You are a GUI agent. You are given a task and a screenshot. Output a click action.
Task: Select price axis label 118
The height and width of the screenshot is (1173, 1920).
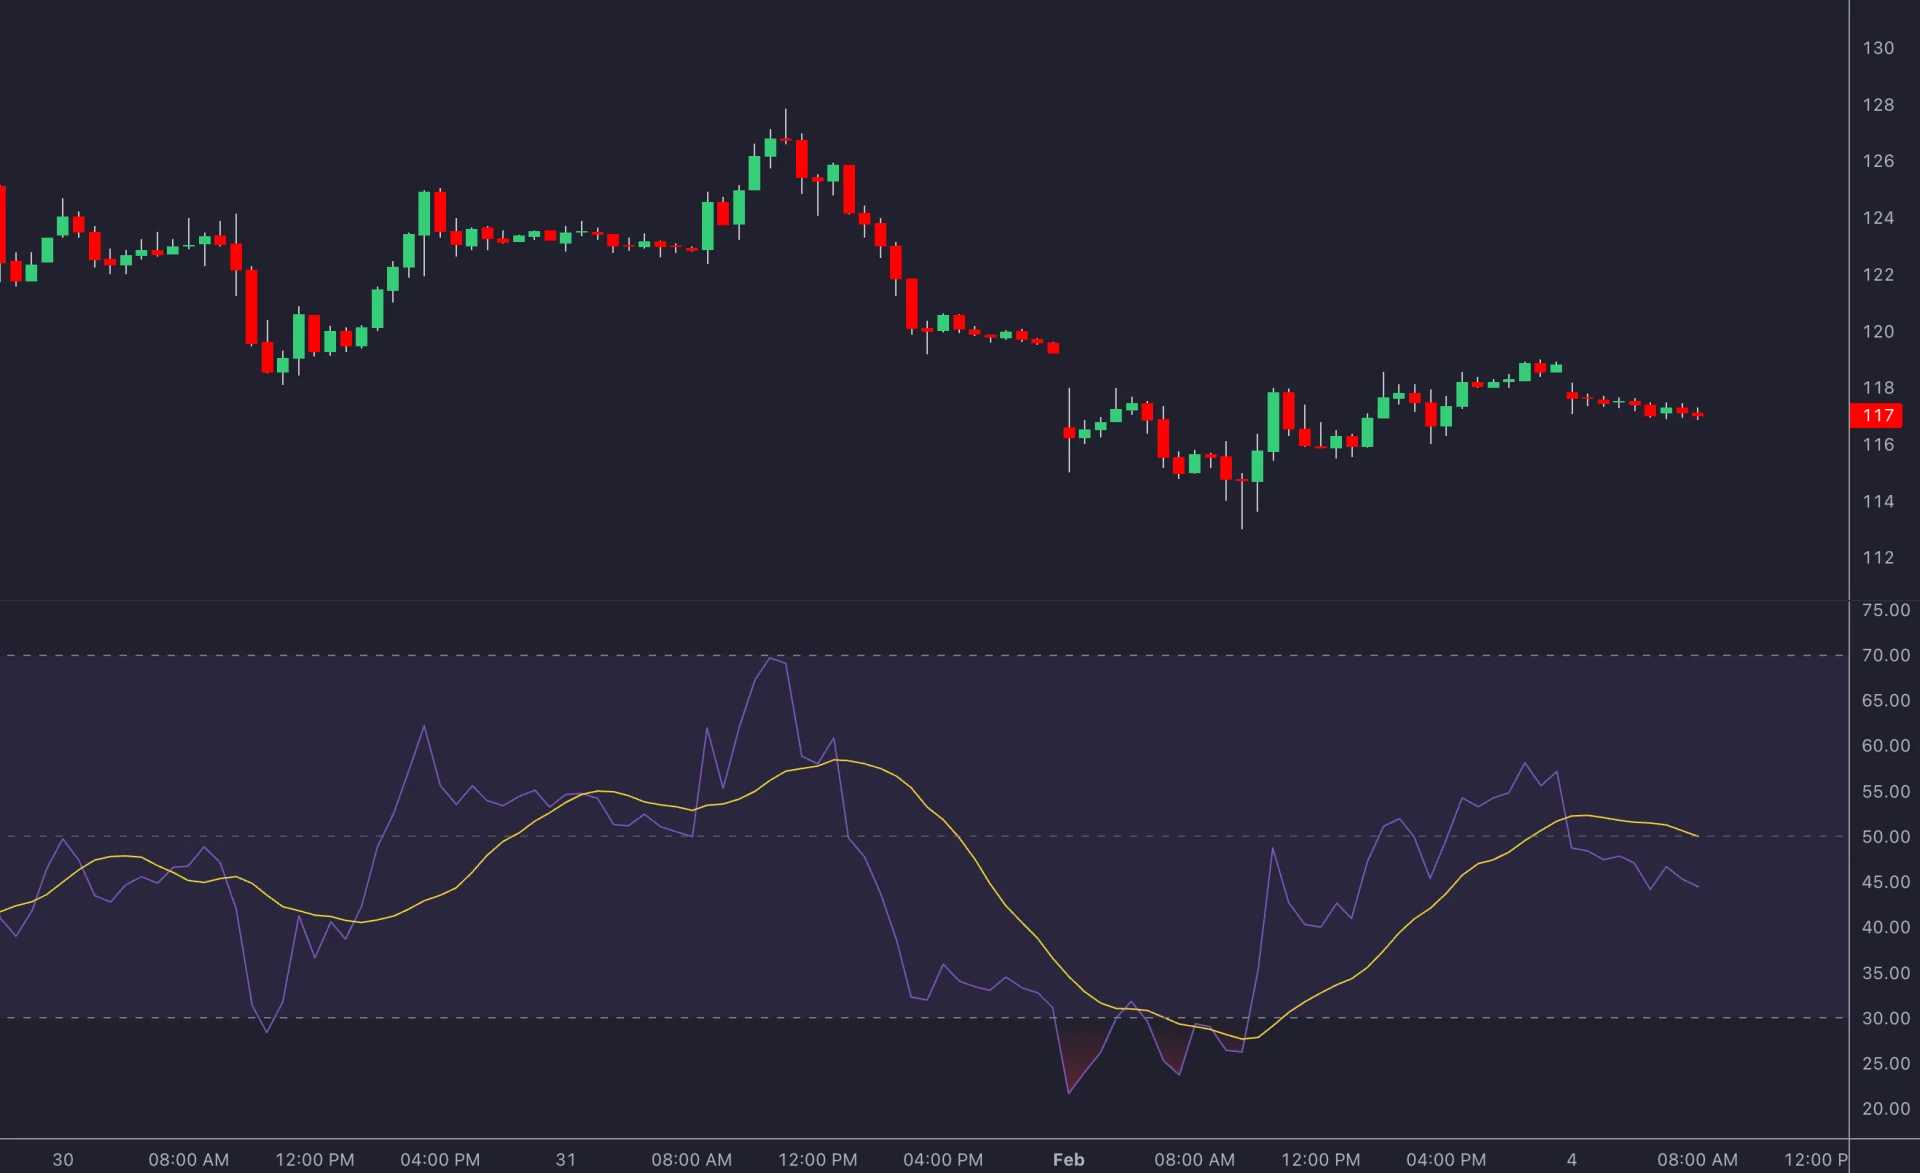(1878, 388)
